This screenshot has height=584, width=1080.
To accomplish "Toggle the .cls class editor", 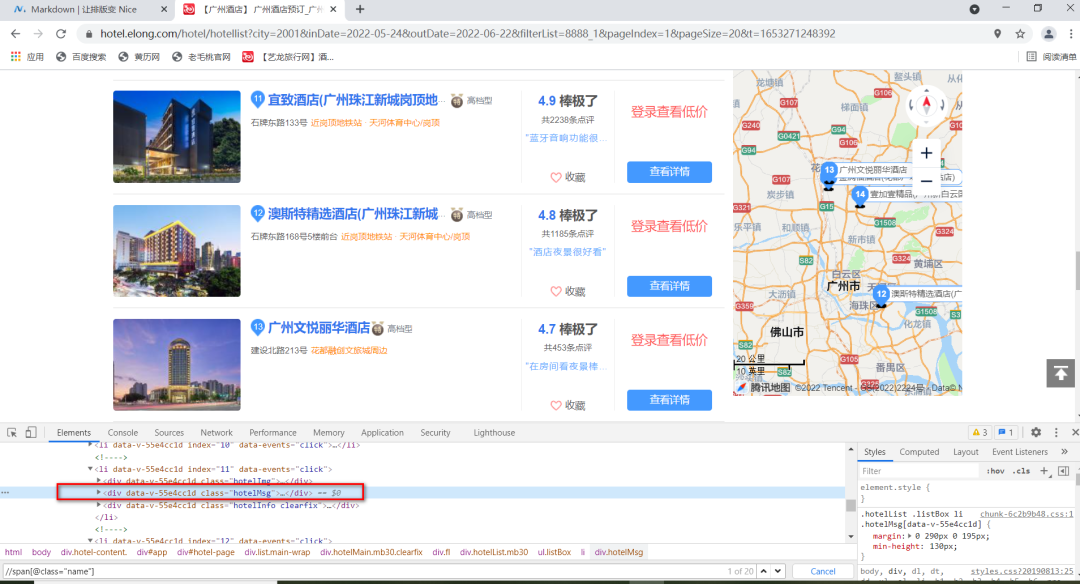I will 1023,471.
